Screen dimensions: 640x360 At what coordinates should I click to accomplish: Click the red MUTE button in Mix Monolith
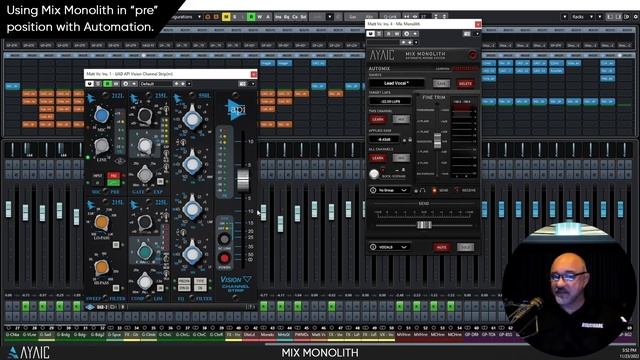(442, 247)
